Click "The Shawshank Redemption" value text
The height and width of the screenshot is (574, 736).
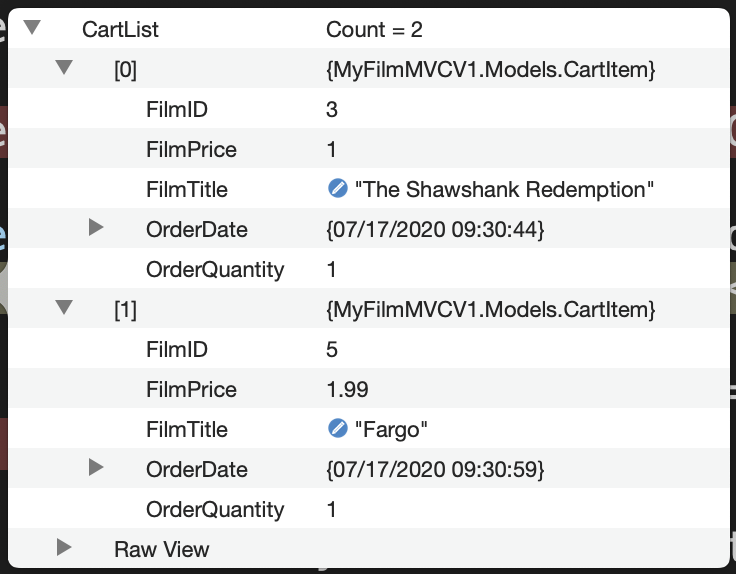[505, 190]
